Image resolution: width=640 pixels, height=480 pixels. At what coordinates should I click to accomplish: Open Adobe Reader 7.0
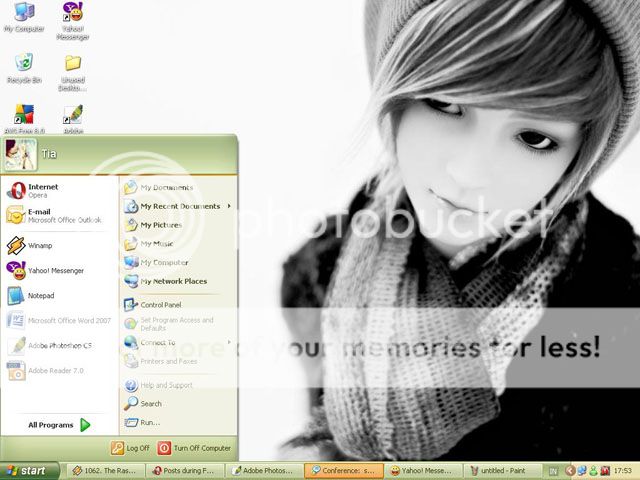(x=60, y=371)
